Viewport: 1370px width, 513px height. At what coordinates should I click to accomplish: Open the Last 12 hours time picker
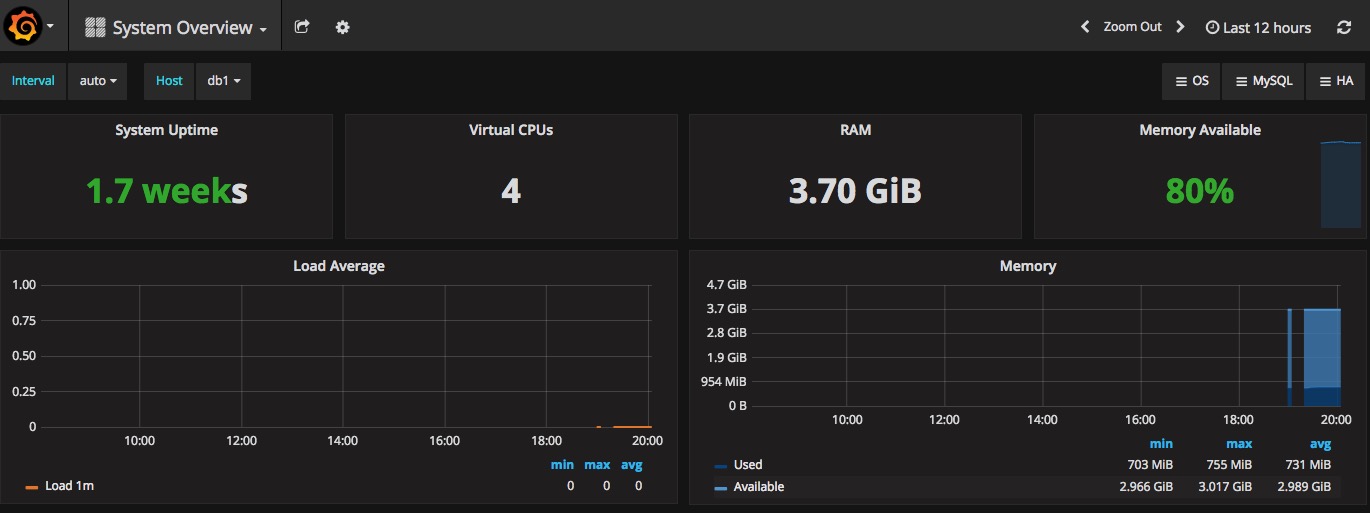click(1258, 28)
